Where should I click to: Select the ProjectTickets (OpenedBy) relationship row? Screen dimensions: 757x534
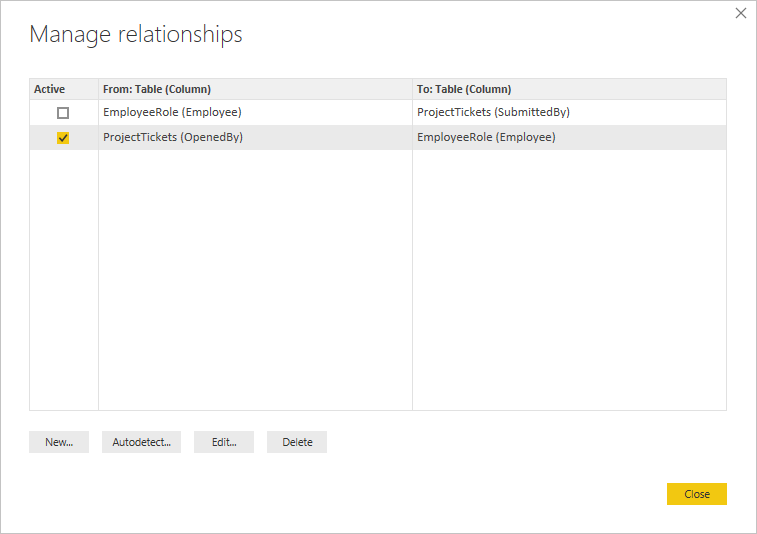(x=173, y=137)
